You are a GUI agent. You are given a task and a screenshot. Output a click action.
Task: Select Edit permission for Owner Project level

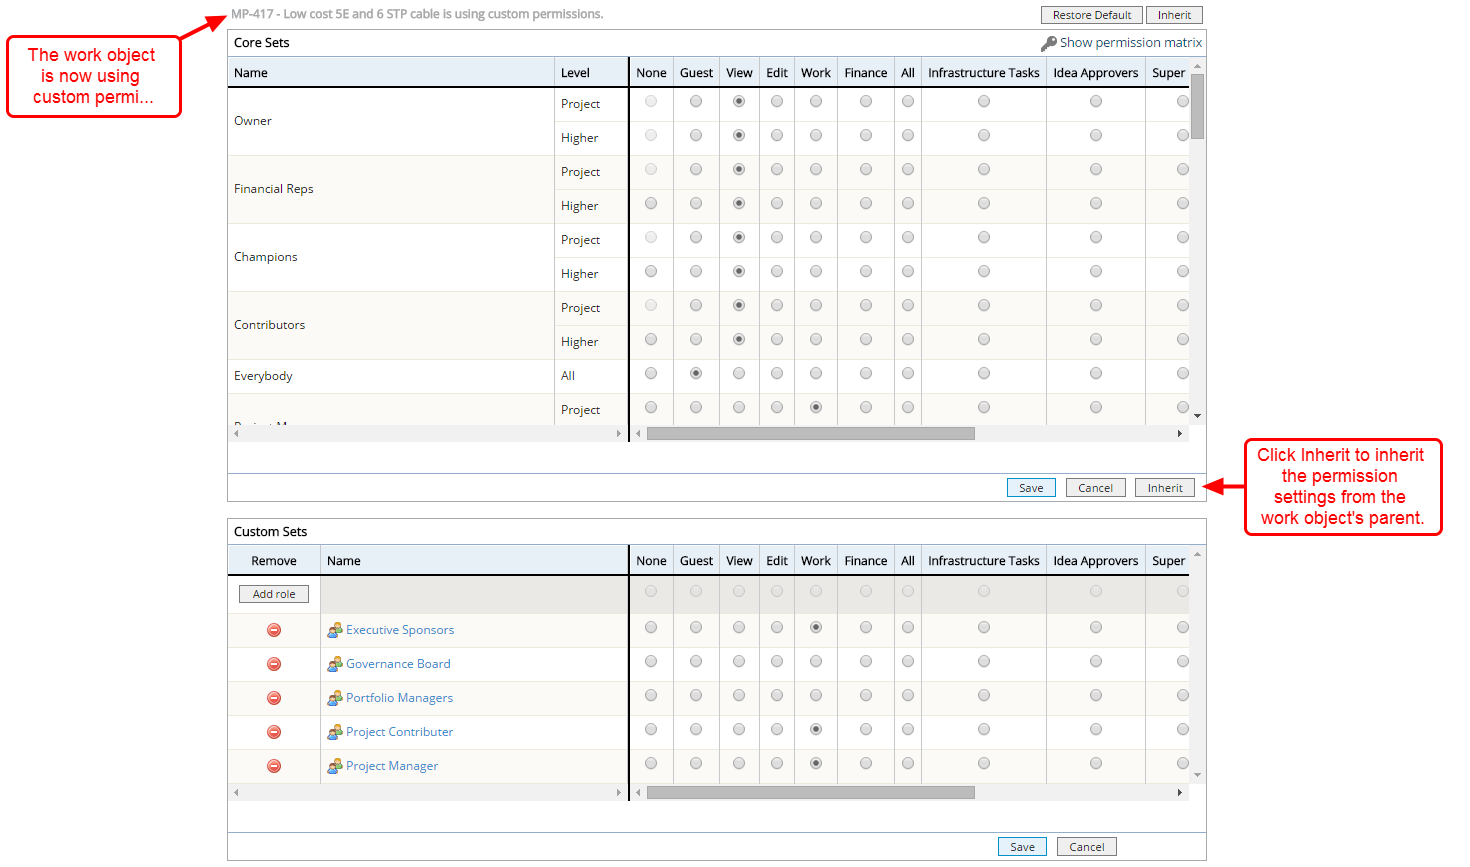(x=777, y=101)
